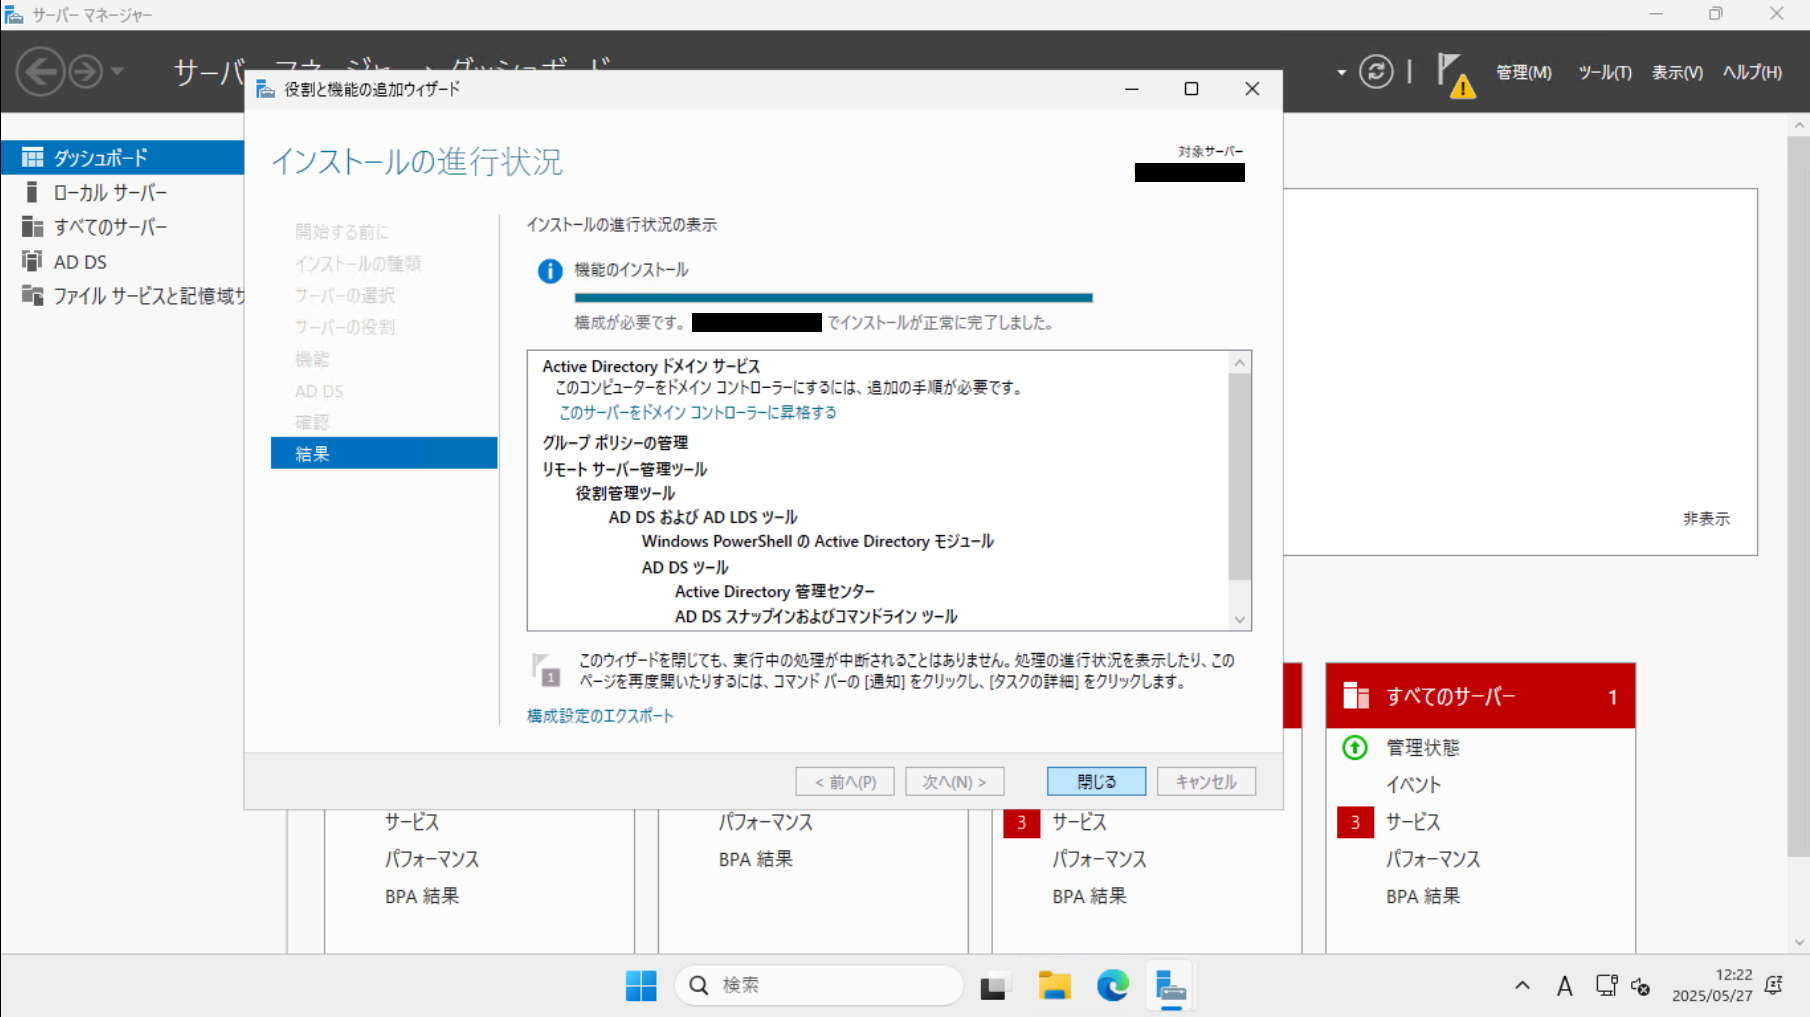The image size is (1810, 1017).
Task: Click BPA 結果 in すべてのサーバー tile
Action: click(1423, 896)
